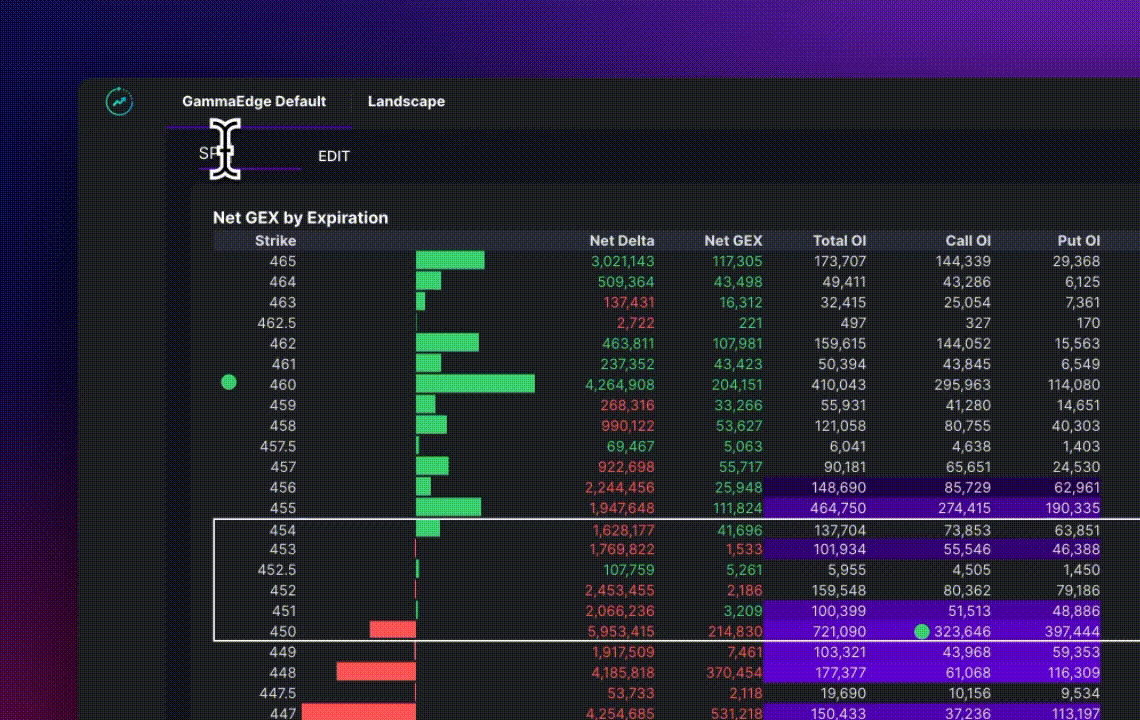Click the green dot beside strike 460
This screenshot has width=1140, height=720.
(x=229, y=383)
